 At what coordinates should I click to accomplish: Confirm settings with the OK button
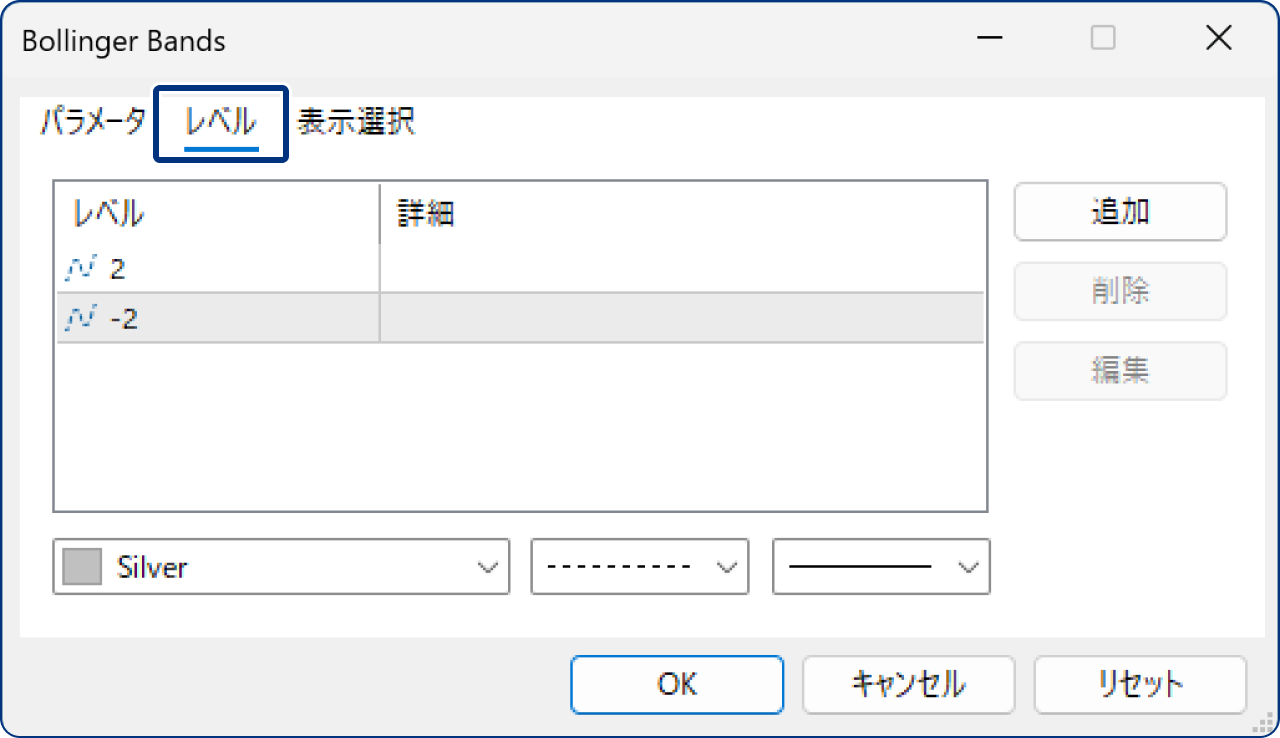tap(677, 684)
